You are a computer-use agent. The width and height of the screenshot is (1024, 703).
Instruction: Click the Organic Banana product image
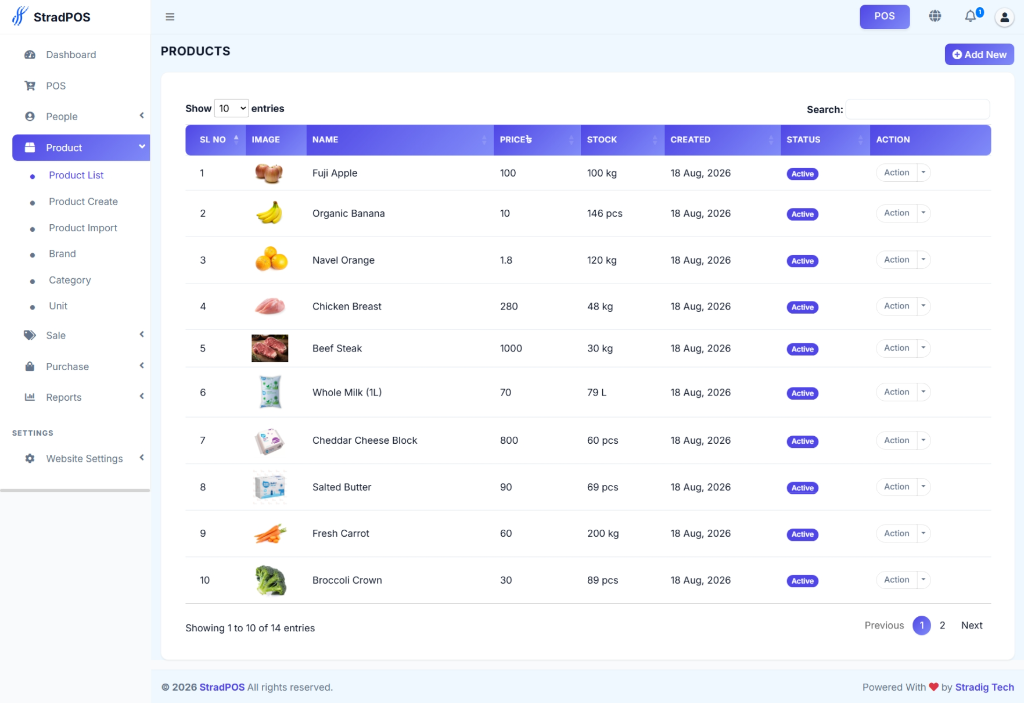pos(269,213)
